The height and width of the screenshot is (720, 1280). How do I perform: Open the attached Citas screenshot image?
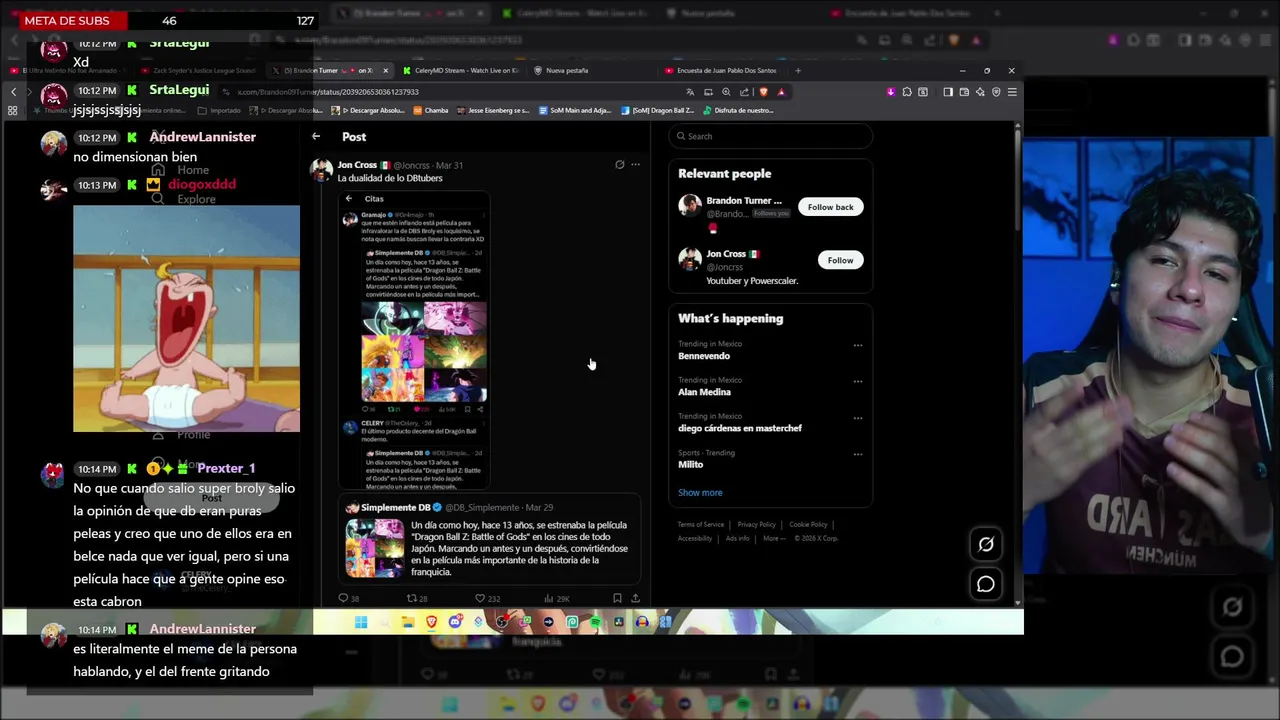(413, 339)
